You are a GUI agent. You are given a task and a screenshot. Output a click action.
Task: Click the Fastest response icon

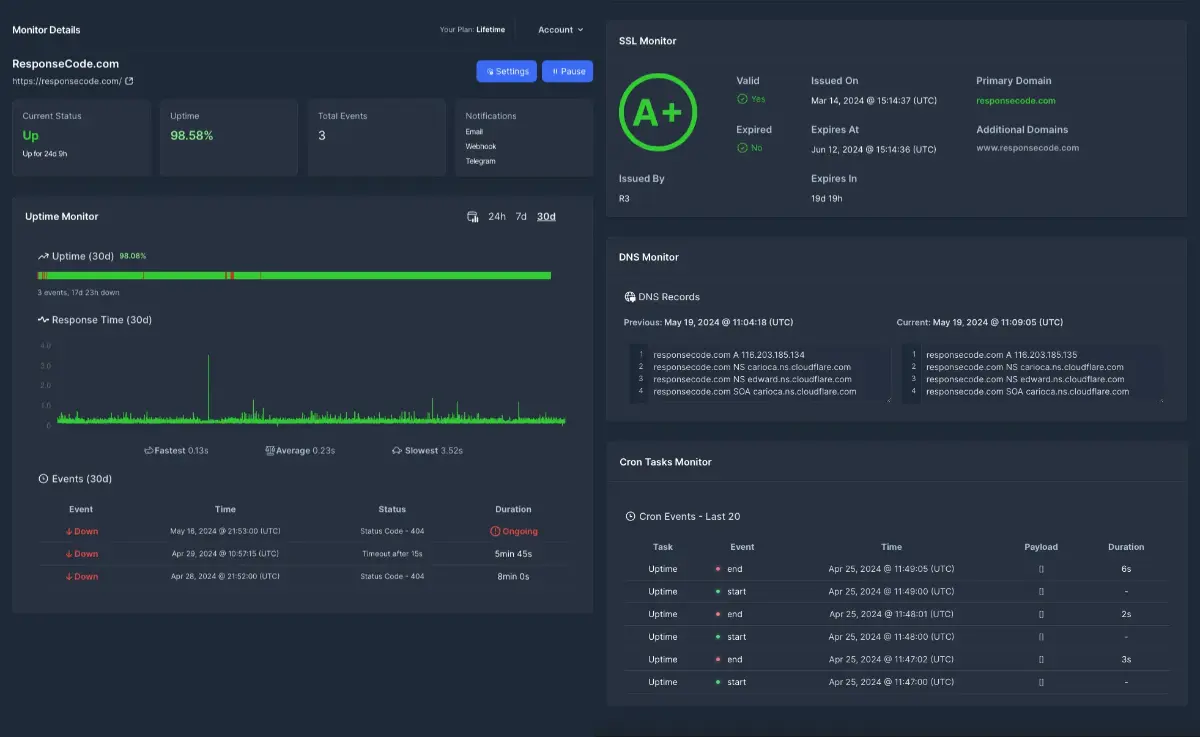149,451
